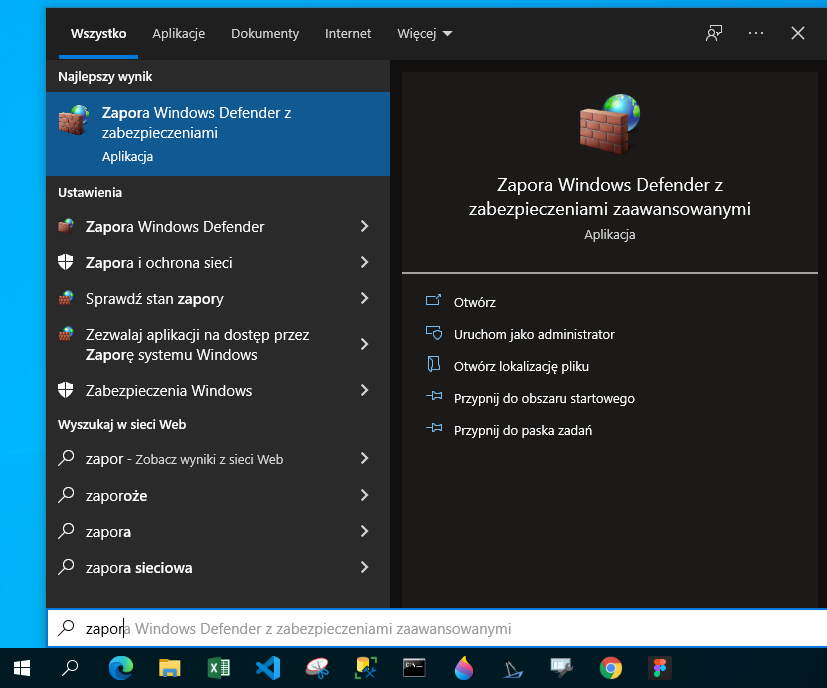This screenshot has width=827, height=688.
Task: Click the colorful droplet taskbar icon
Action: (464, 668)
